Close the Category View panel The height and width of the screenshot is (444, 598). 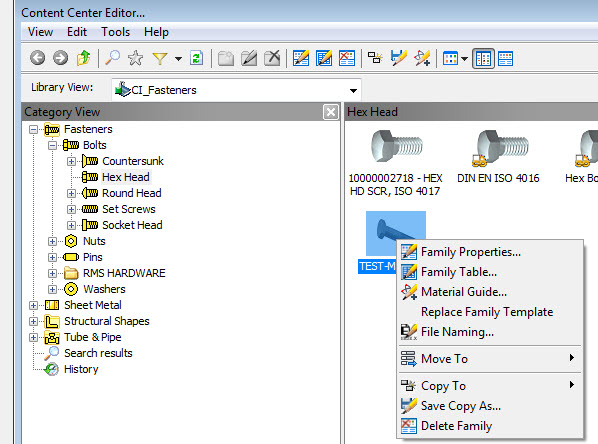[331, 112]
